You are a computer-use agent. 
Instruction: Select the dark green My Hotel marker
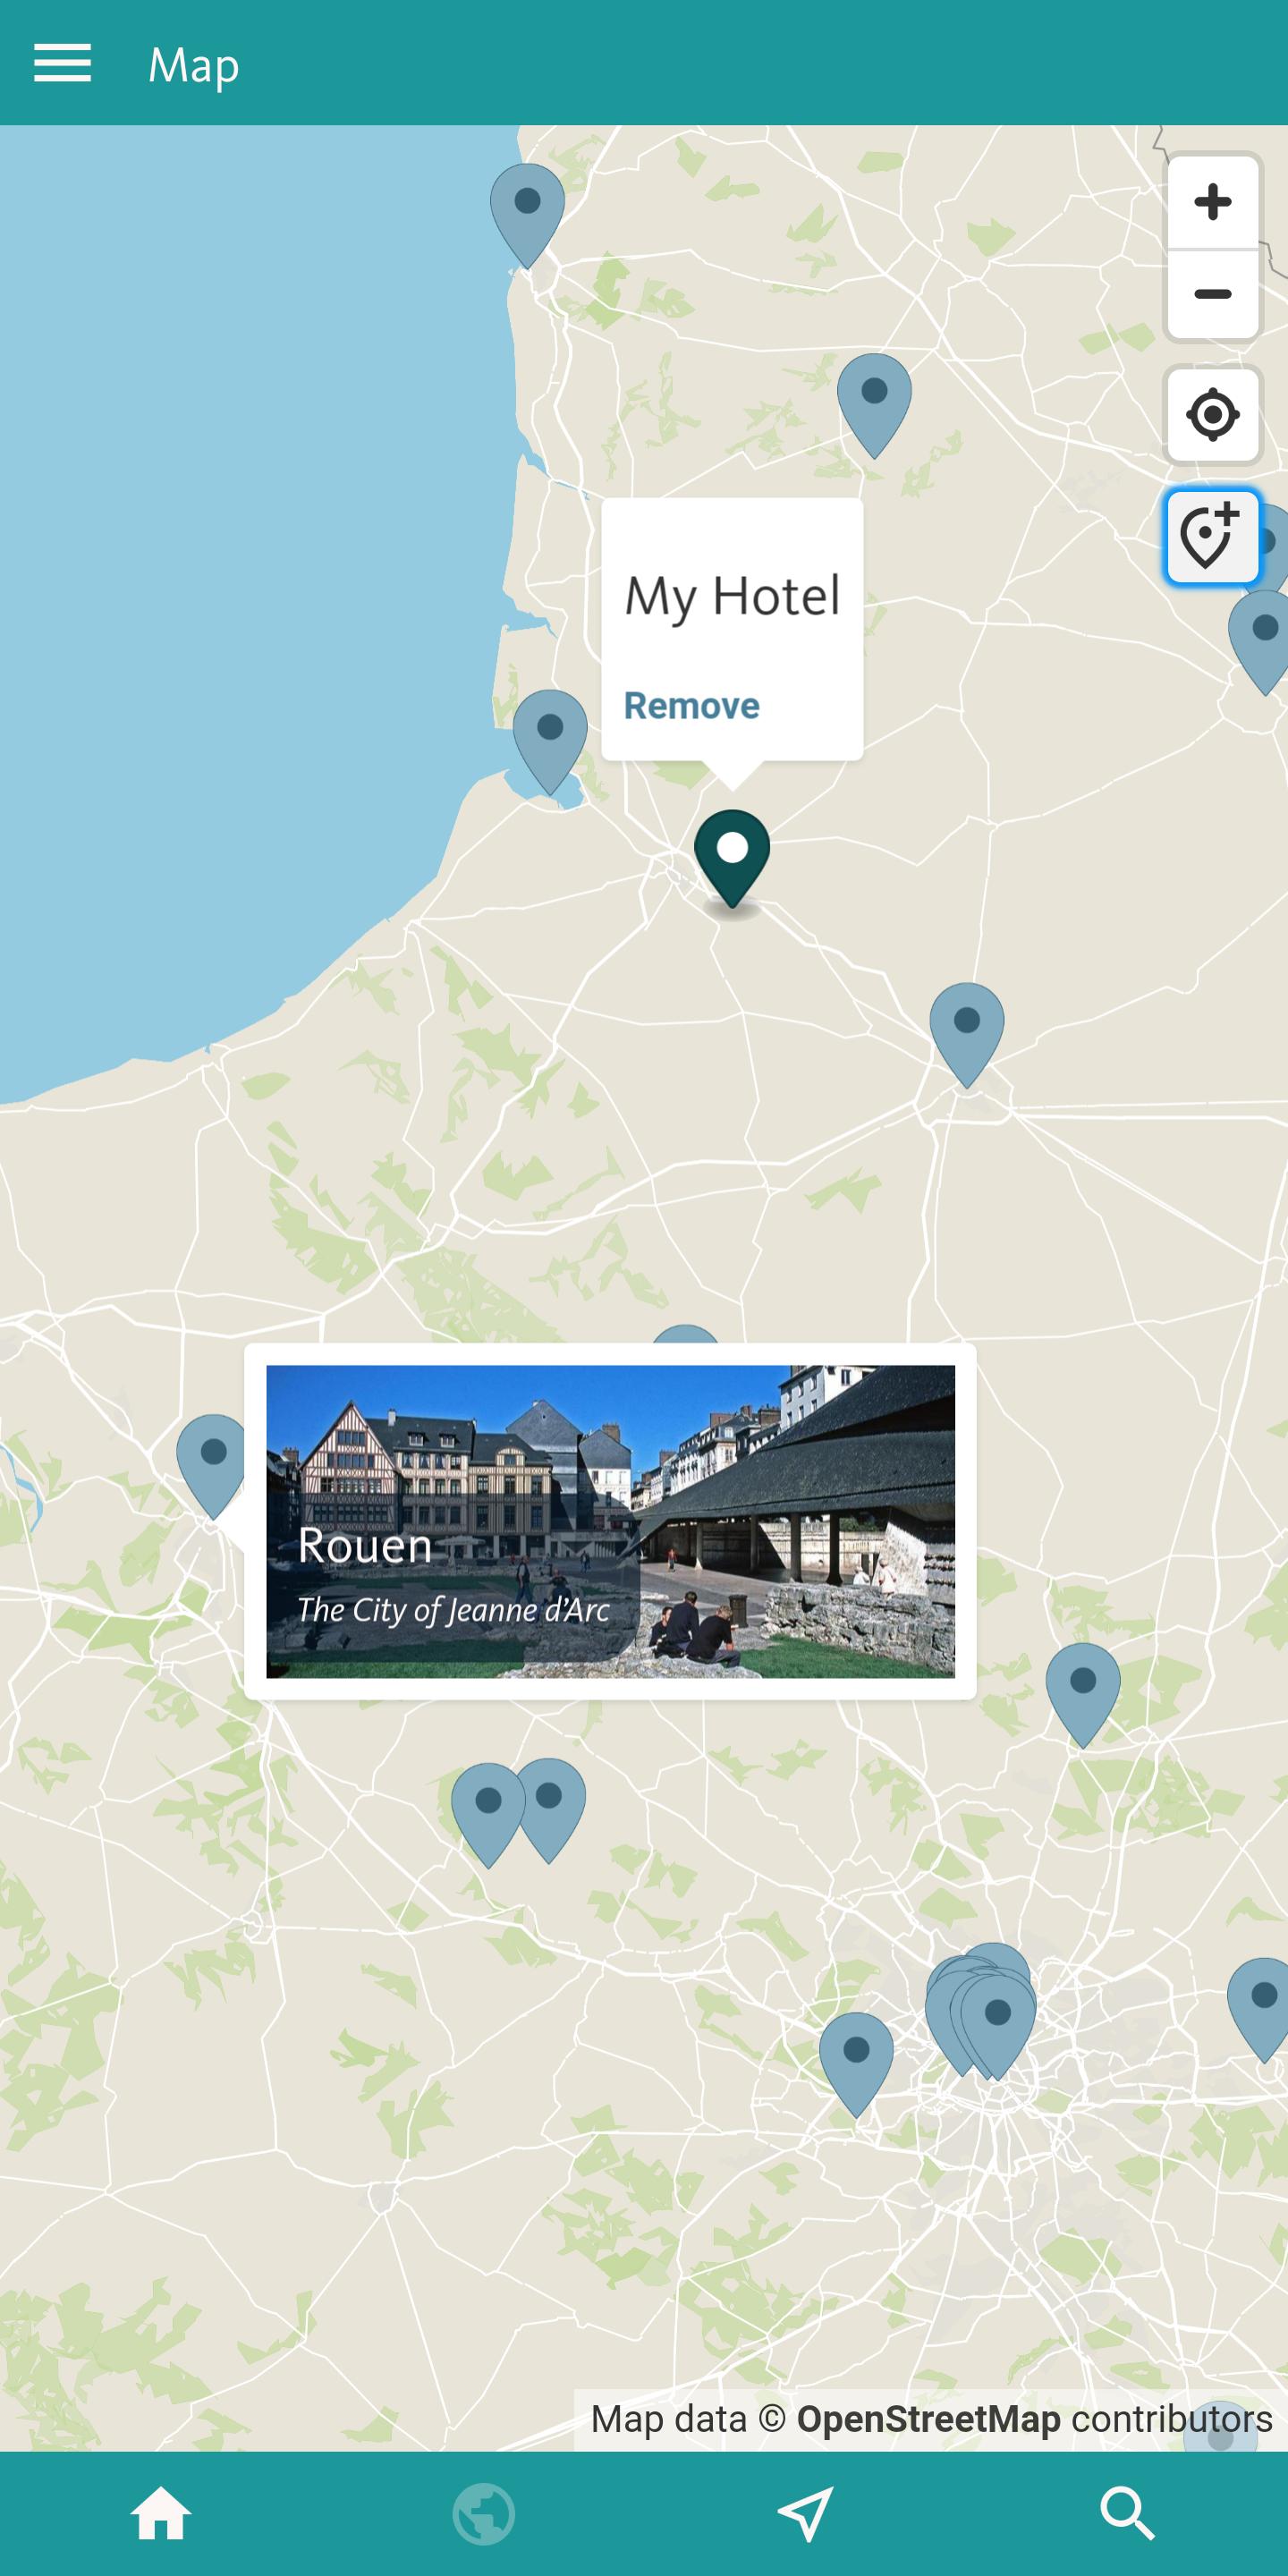point(732,858)
